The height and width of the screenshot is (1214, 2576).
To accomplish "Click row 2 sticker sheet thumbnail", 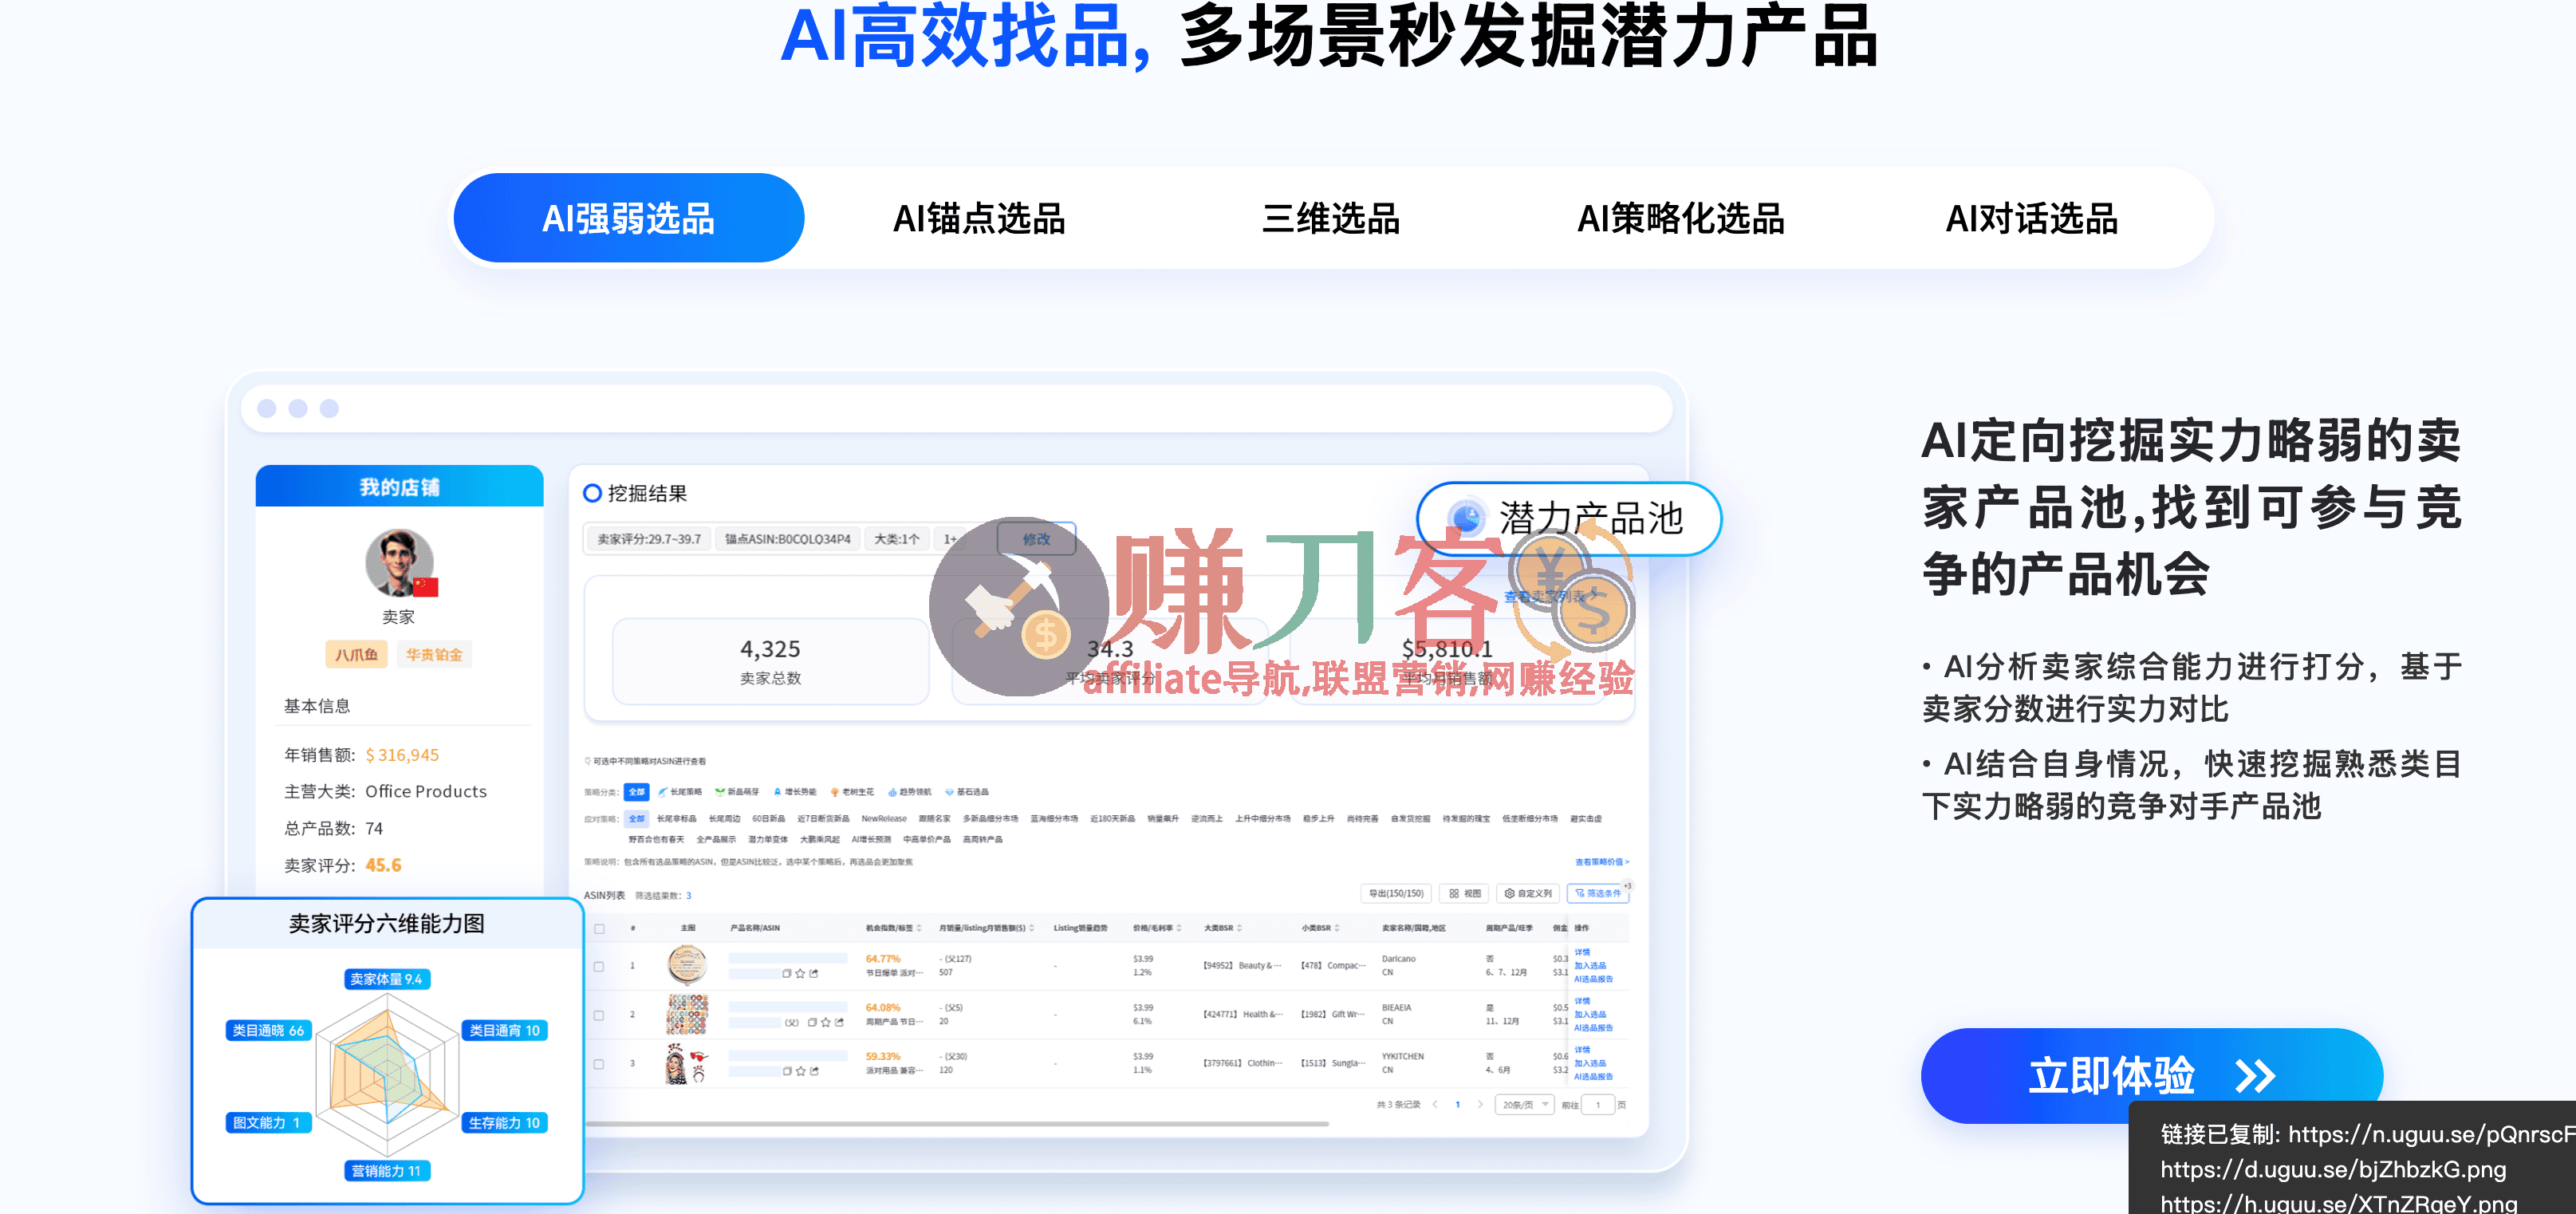I will pos(687,1014).
